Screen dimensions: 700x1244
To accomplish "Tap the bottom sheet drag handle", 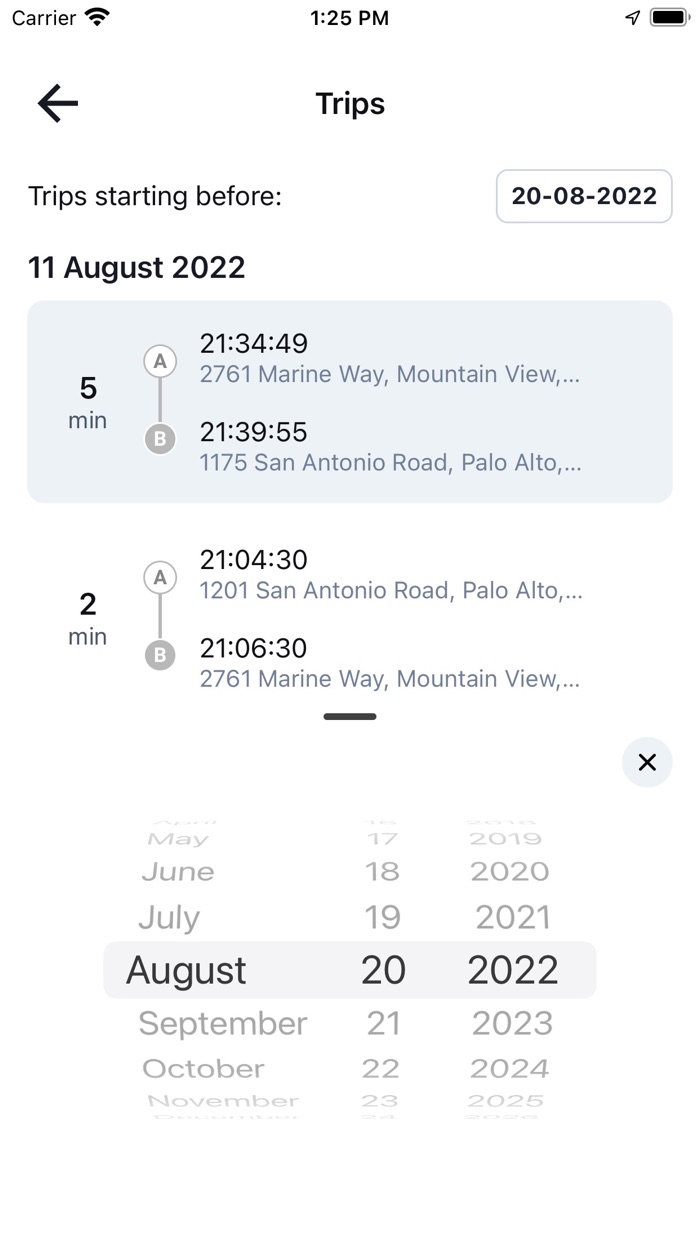I will click(x=350, y=716).
